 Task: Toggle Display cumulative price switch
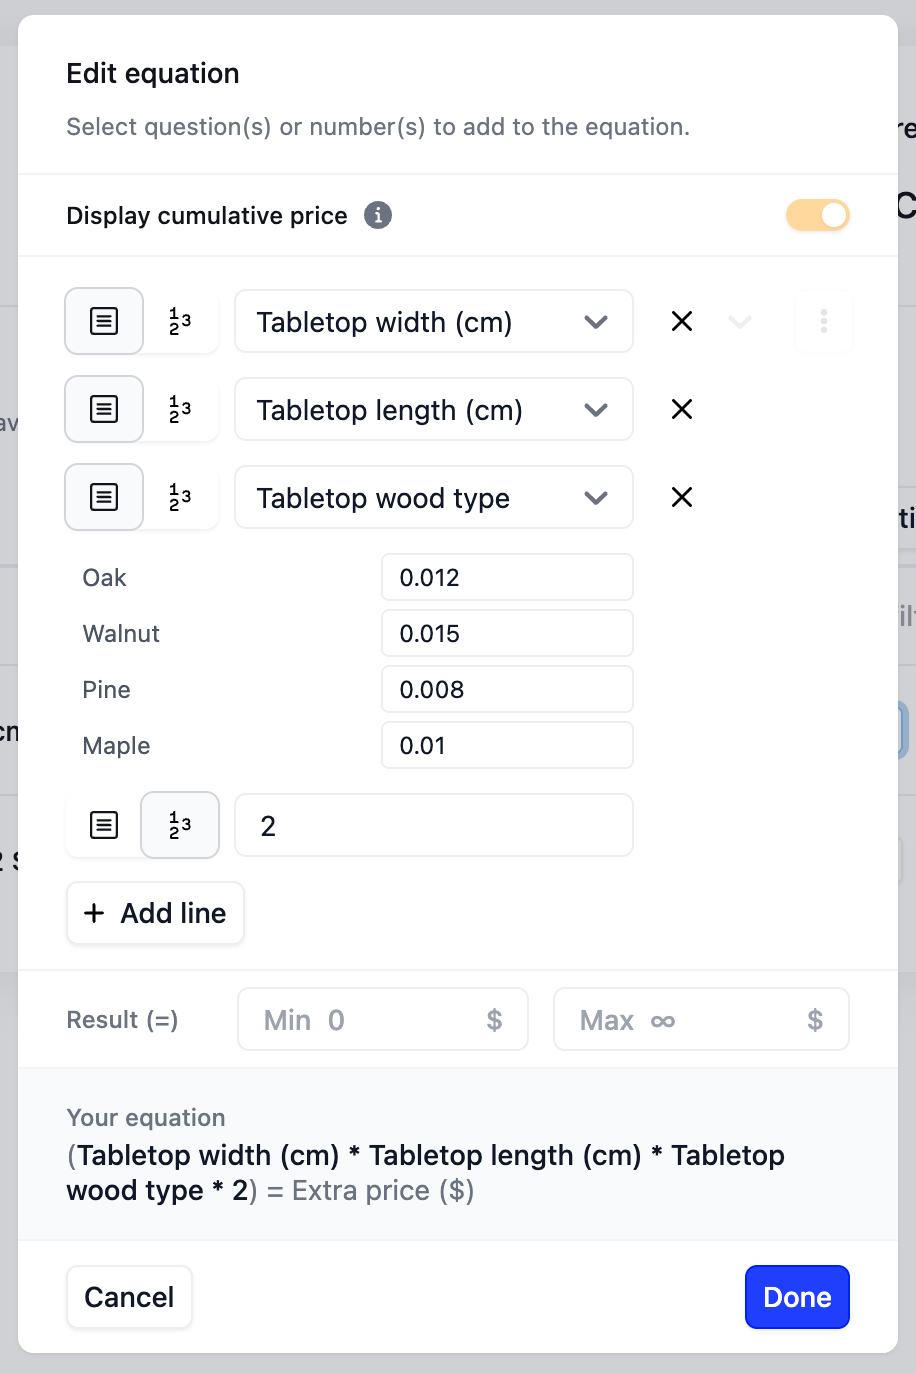(817, 215)
